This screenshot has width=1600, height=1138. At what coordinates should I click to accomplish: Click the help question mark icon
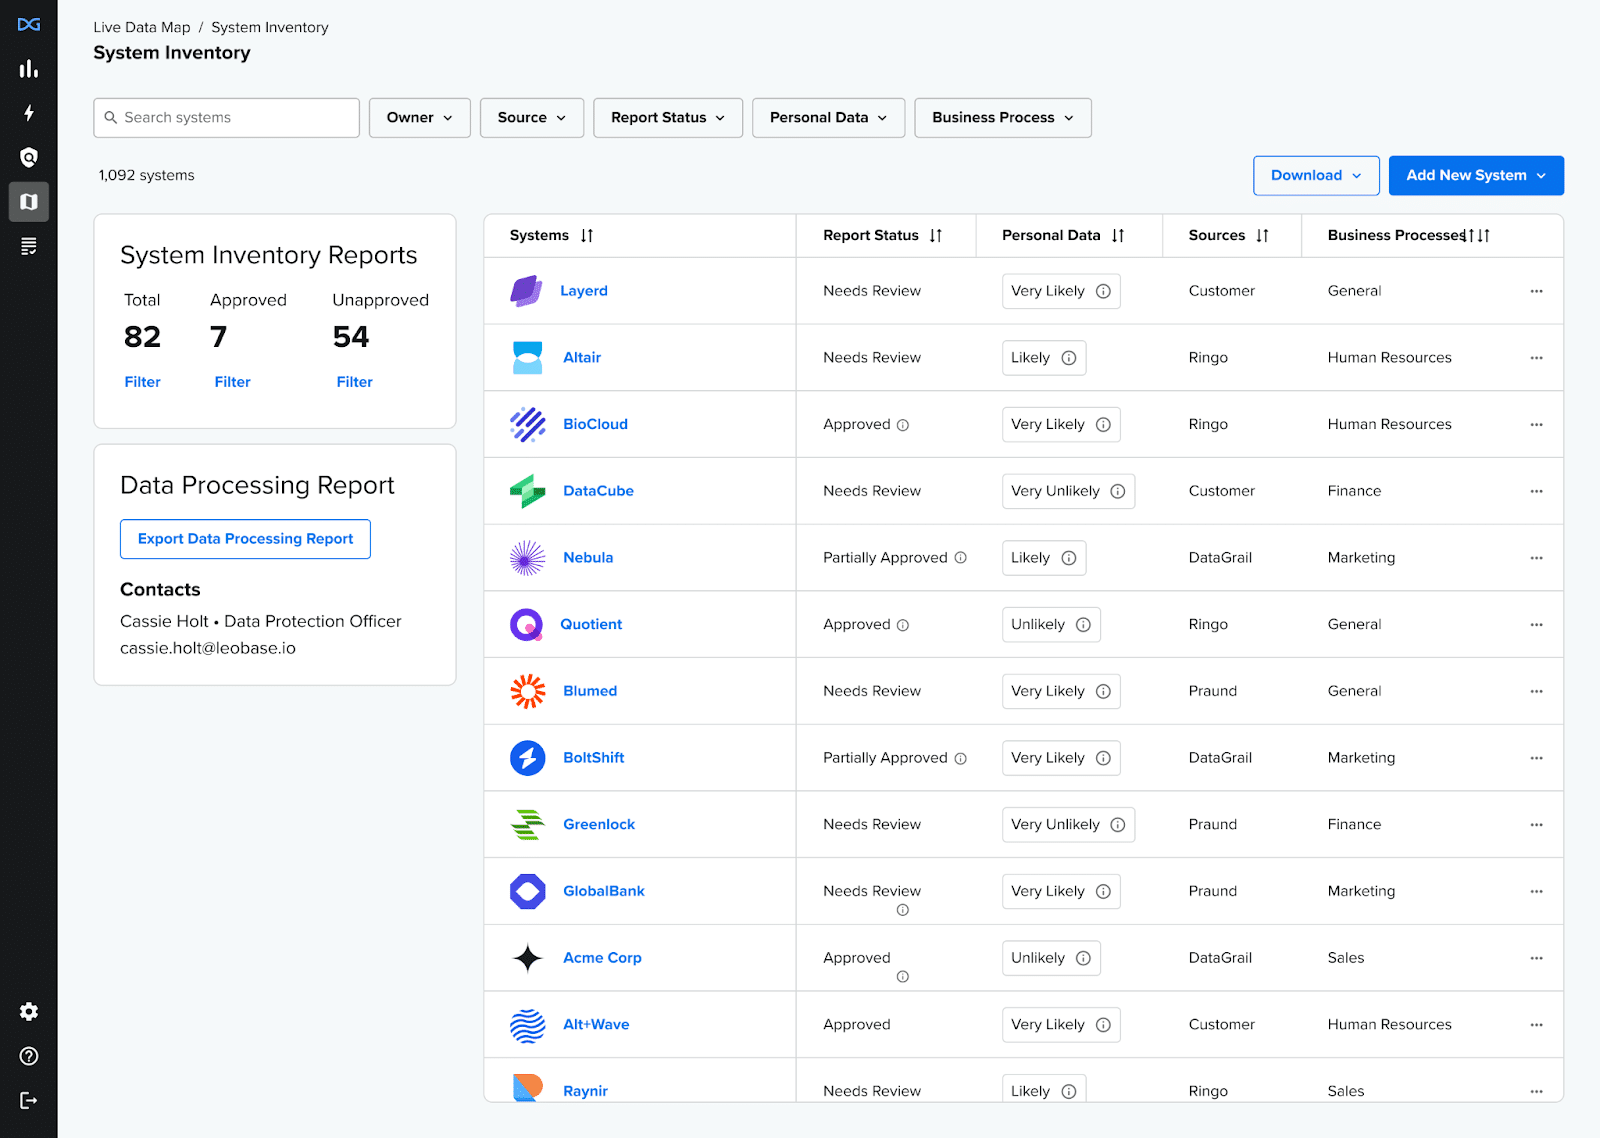tap(29, 1056)
